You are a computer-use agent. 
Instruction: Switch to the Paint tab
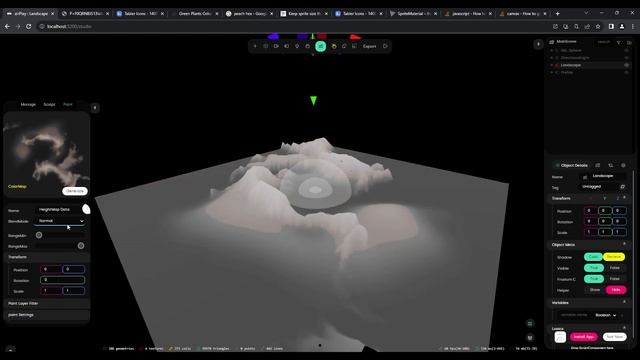click(68, 104)
